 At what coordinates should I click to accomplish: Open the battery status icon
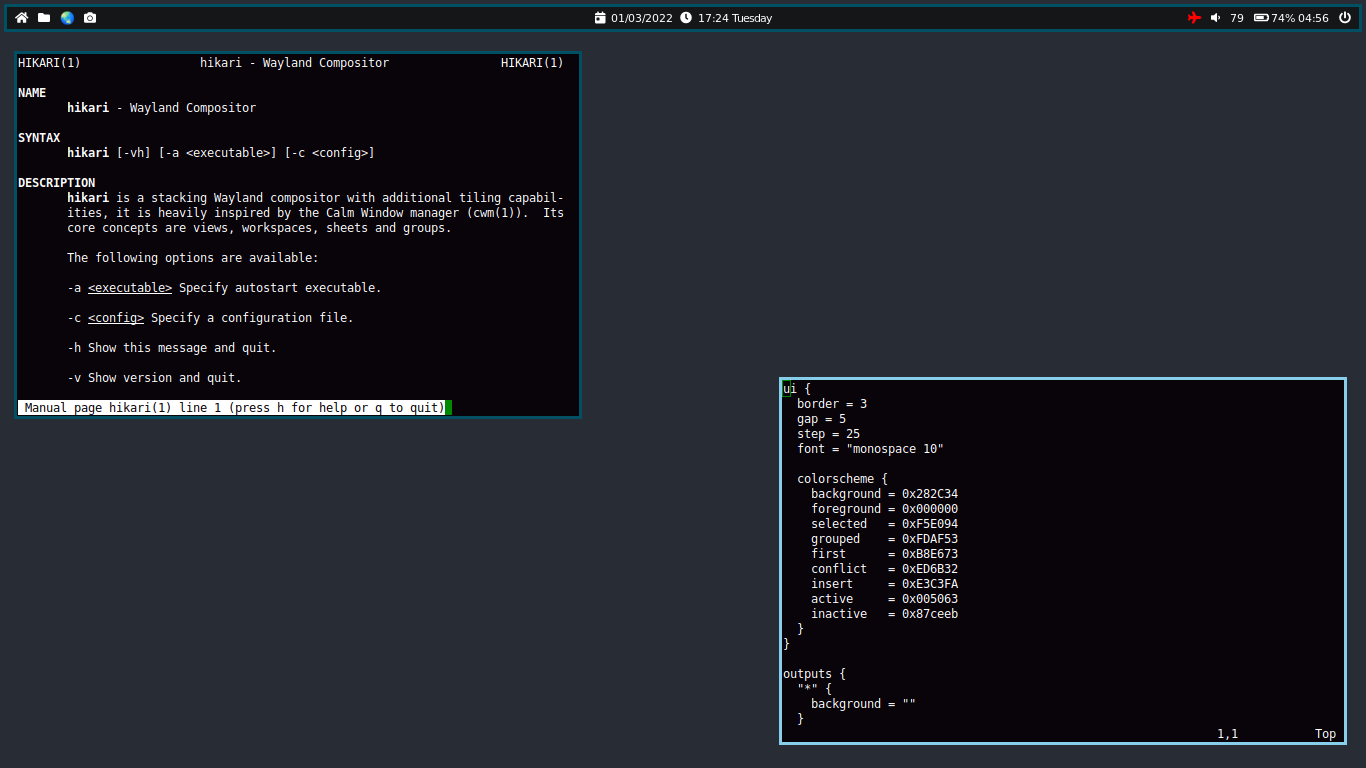pyautogui.click(x=1261, y=18)
